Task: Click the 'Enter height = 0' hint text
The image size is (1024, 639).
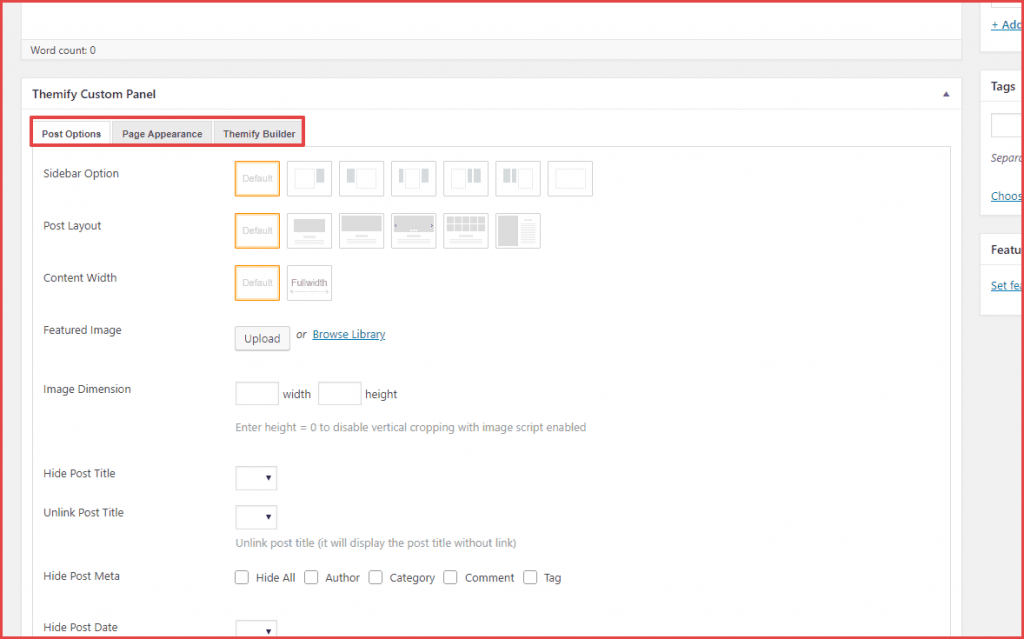Action: (x=411, y=427)
